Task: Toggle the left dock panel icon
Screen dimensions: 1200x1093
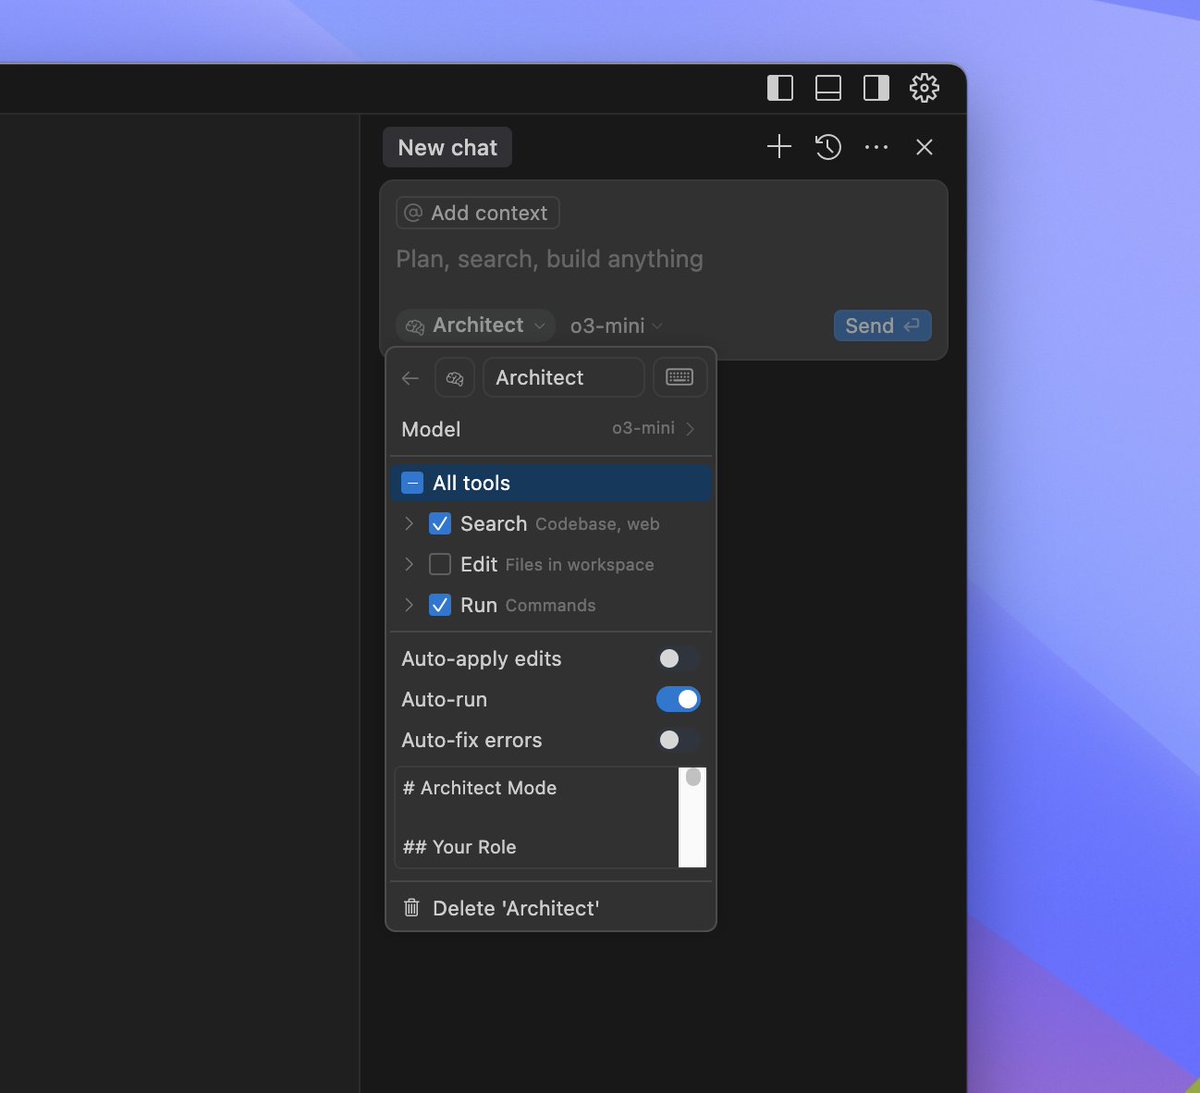Action: (x=779, y=88)
